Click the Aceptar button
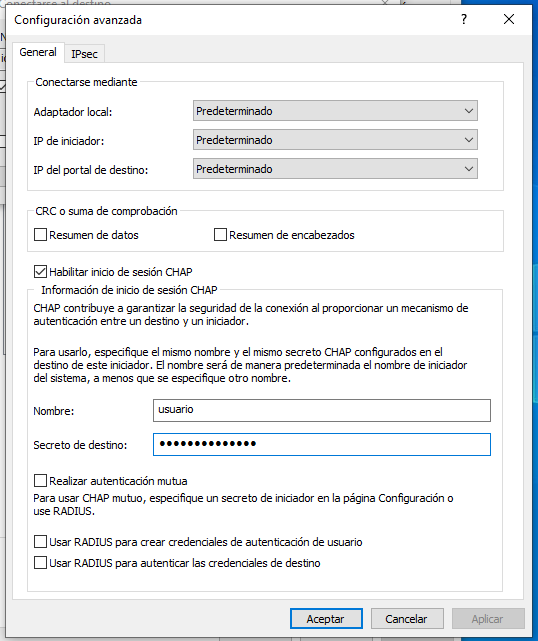Image resolution: width=538 pixels, height=641 pixels. coord(326,619)
